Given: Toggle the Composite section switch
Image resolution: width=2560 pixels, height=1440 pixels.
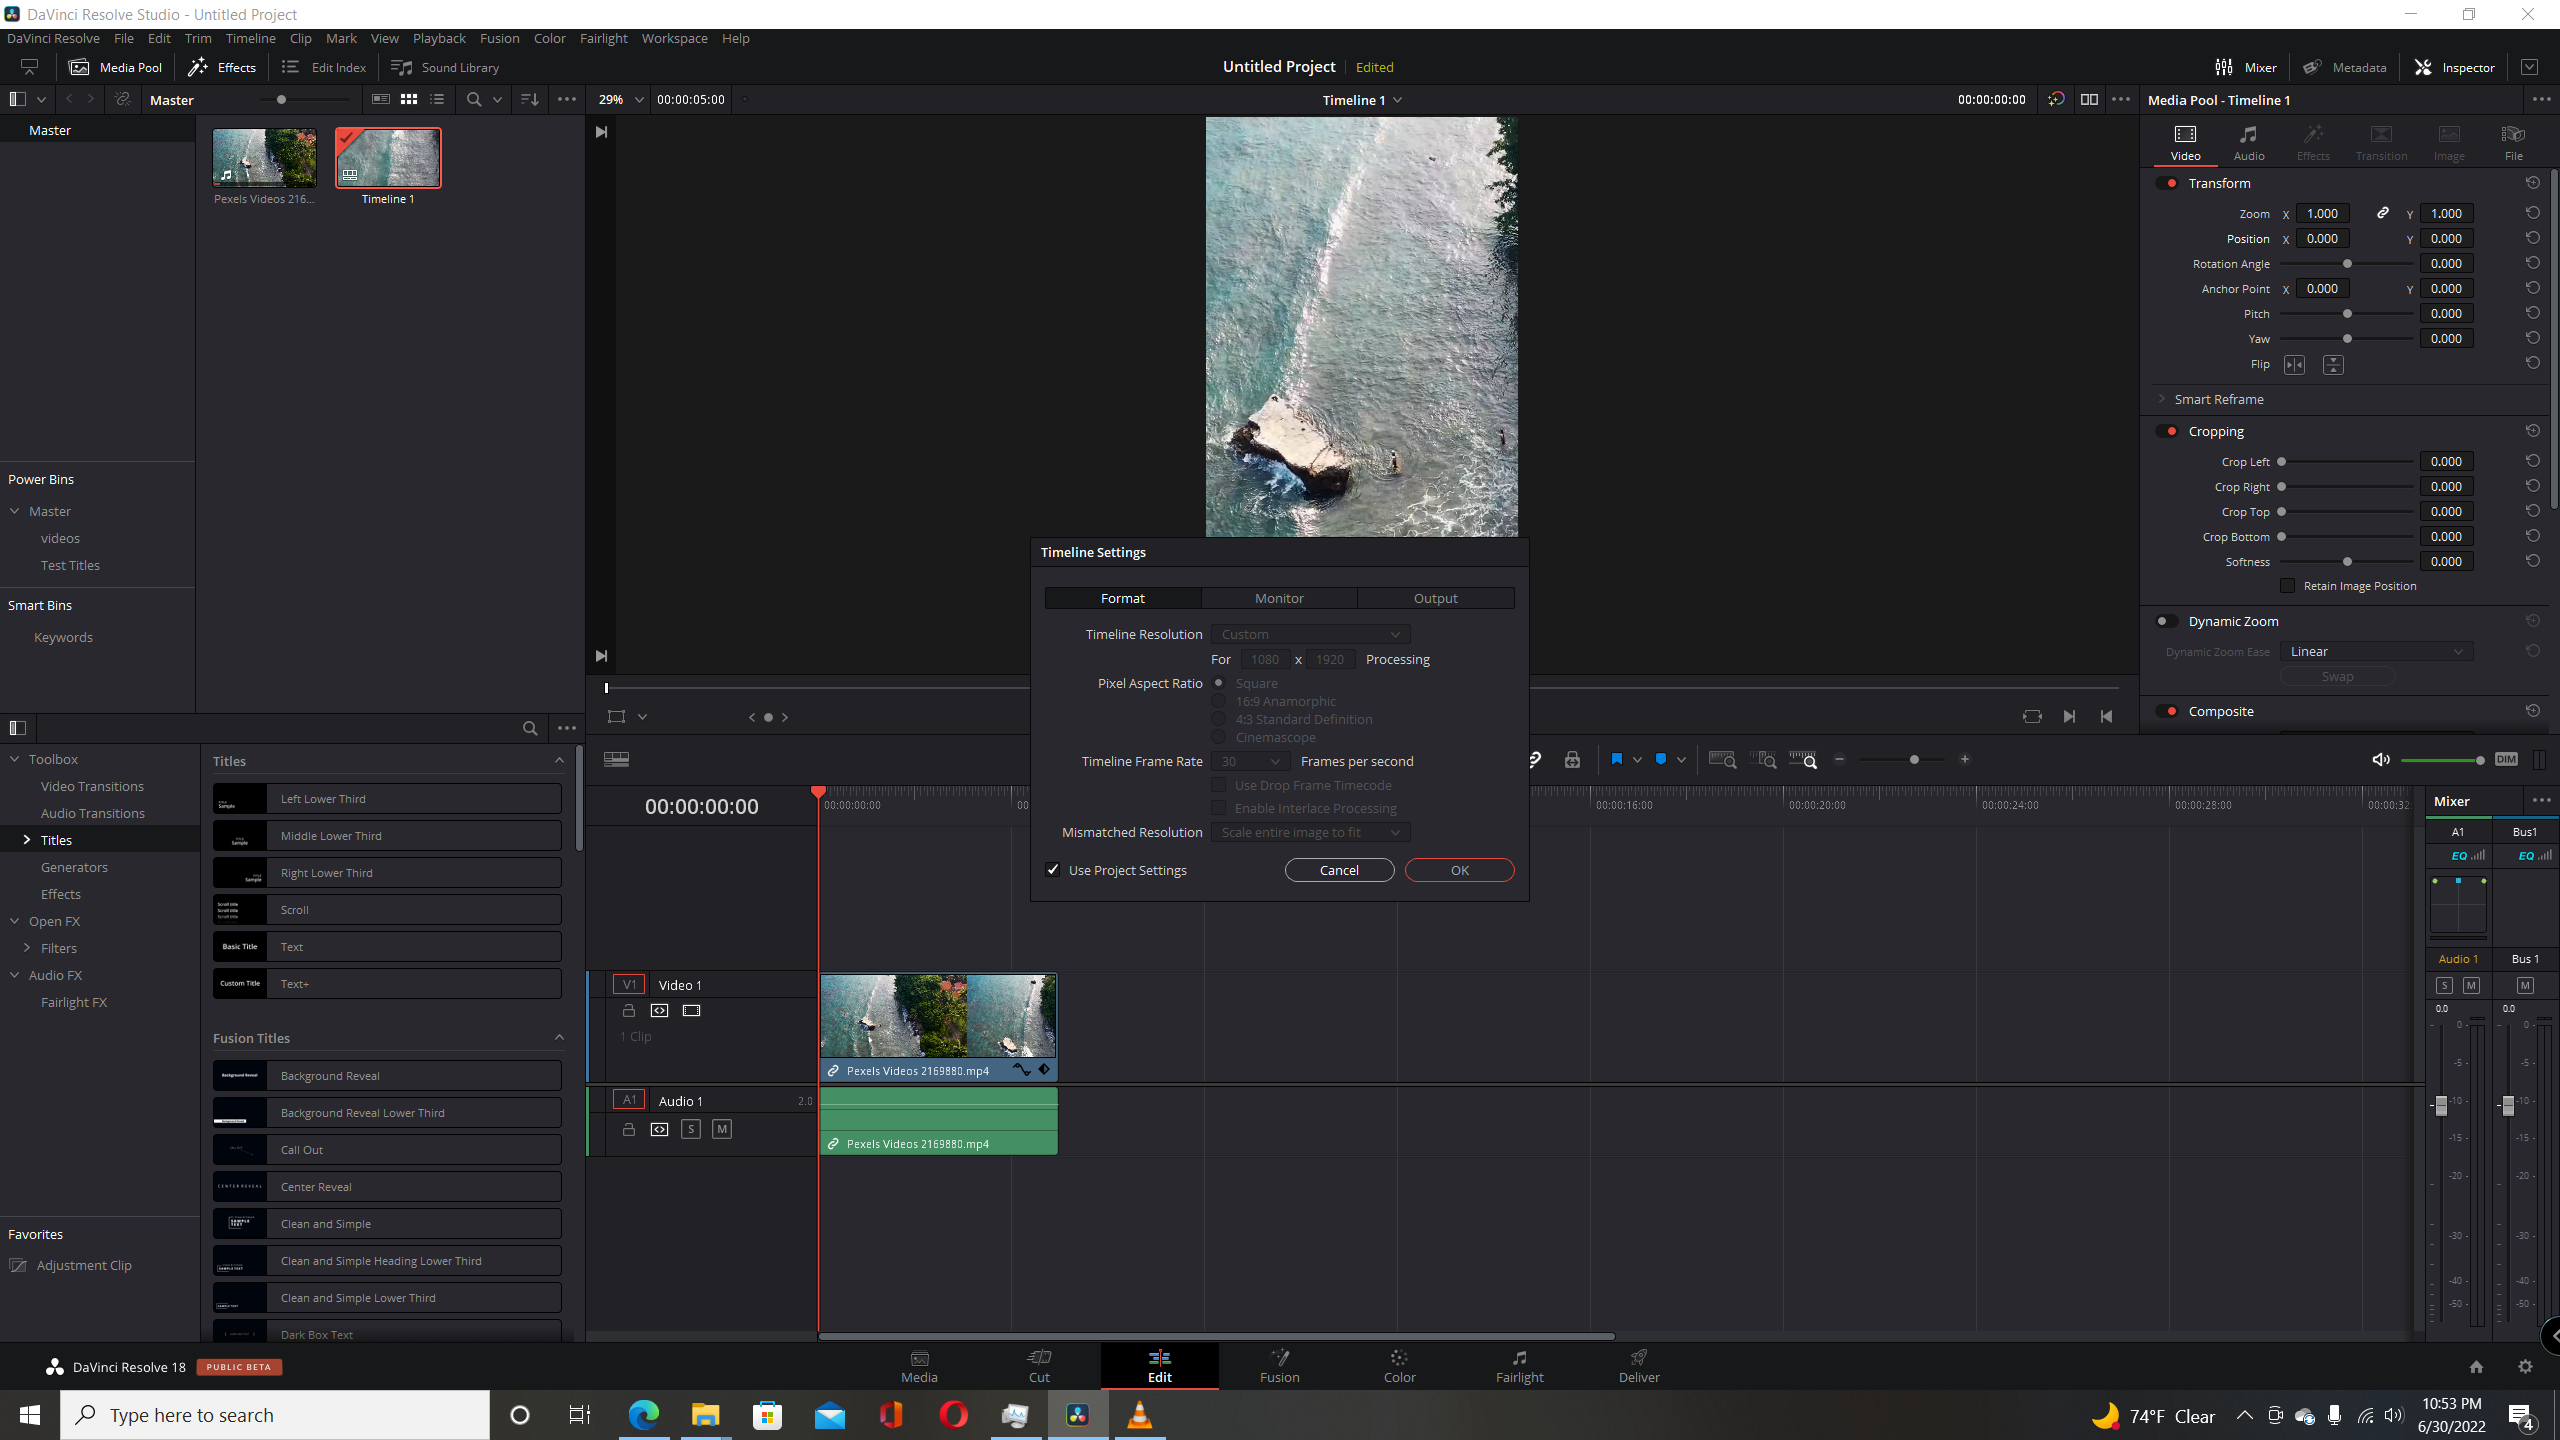Looking at the screenshot, I should 2168,711.
